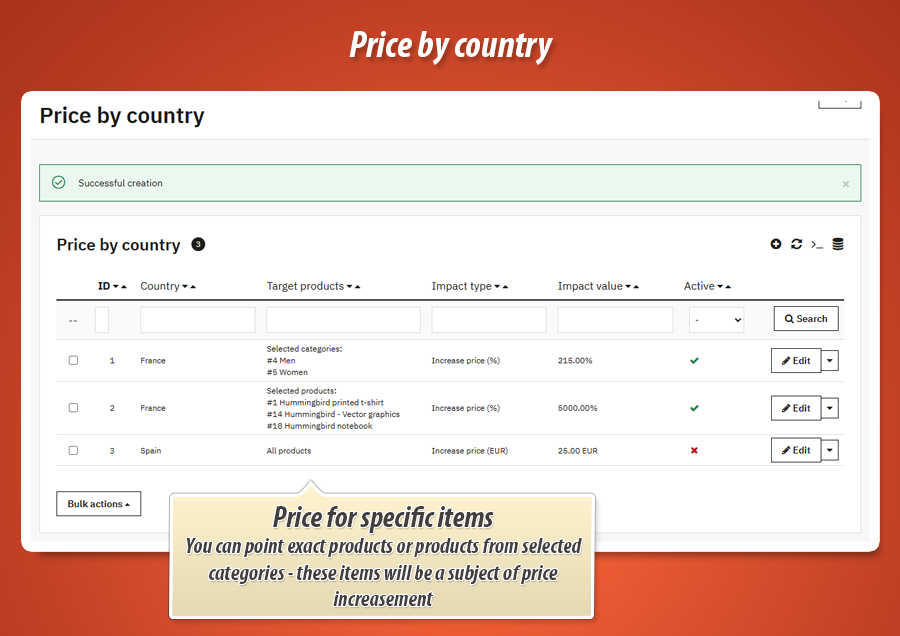Expand the Bulk actions menu
The width and height of the screenshot is (900, 636).
tap(98, 504)
